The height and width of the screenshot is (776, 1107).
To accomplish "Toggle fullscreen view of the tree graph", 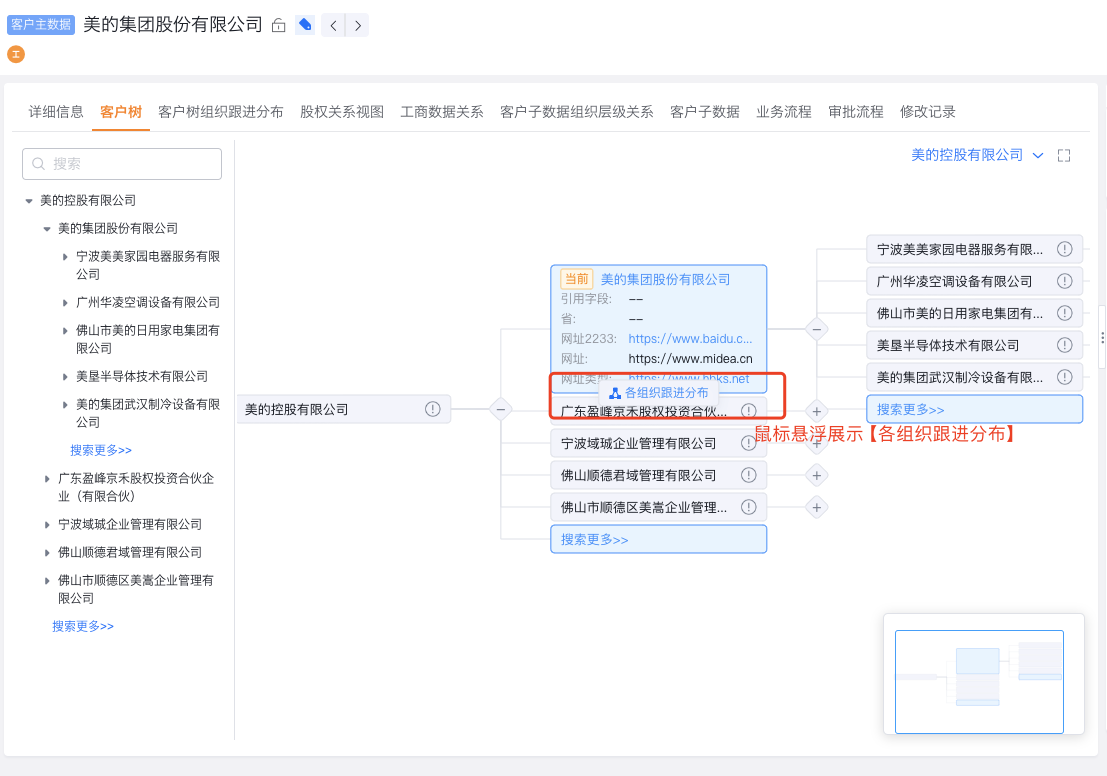I will [1064, 155].
